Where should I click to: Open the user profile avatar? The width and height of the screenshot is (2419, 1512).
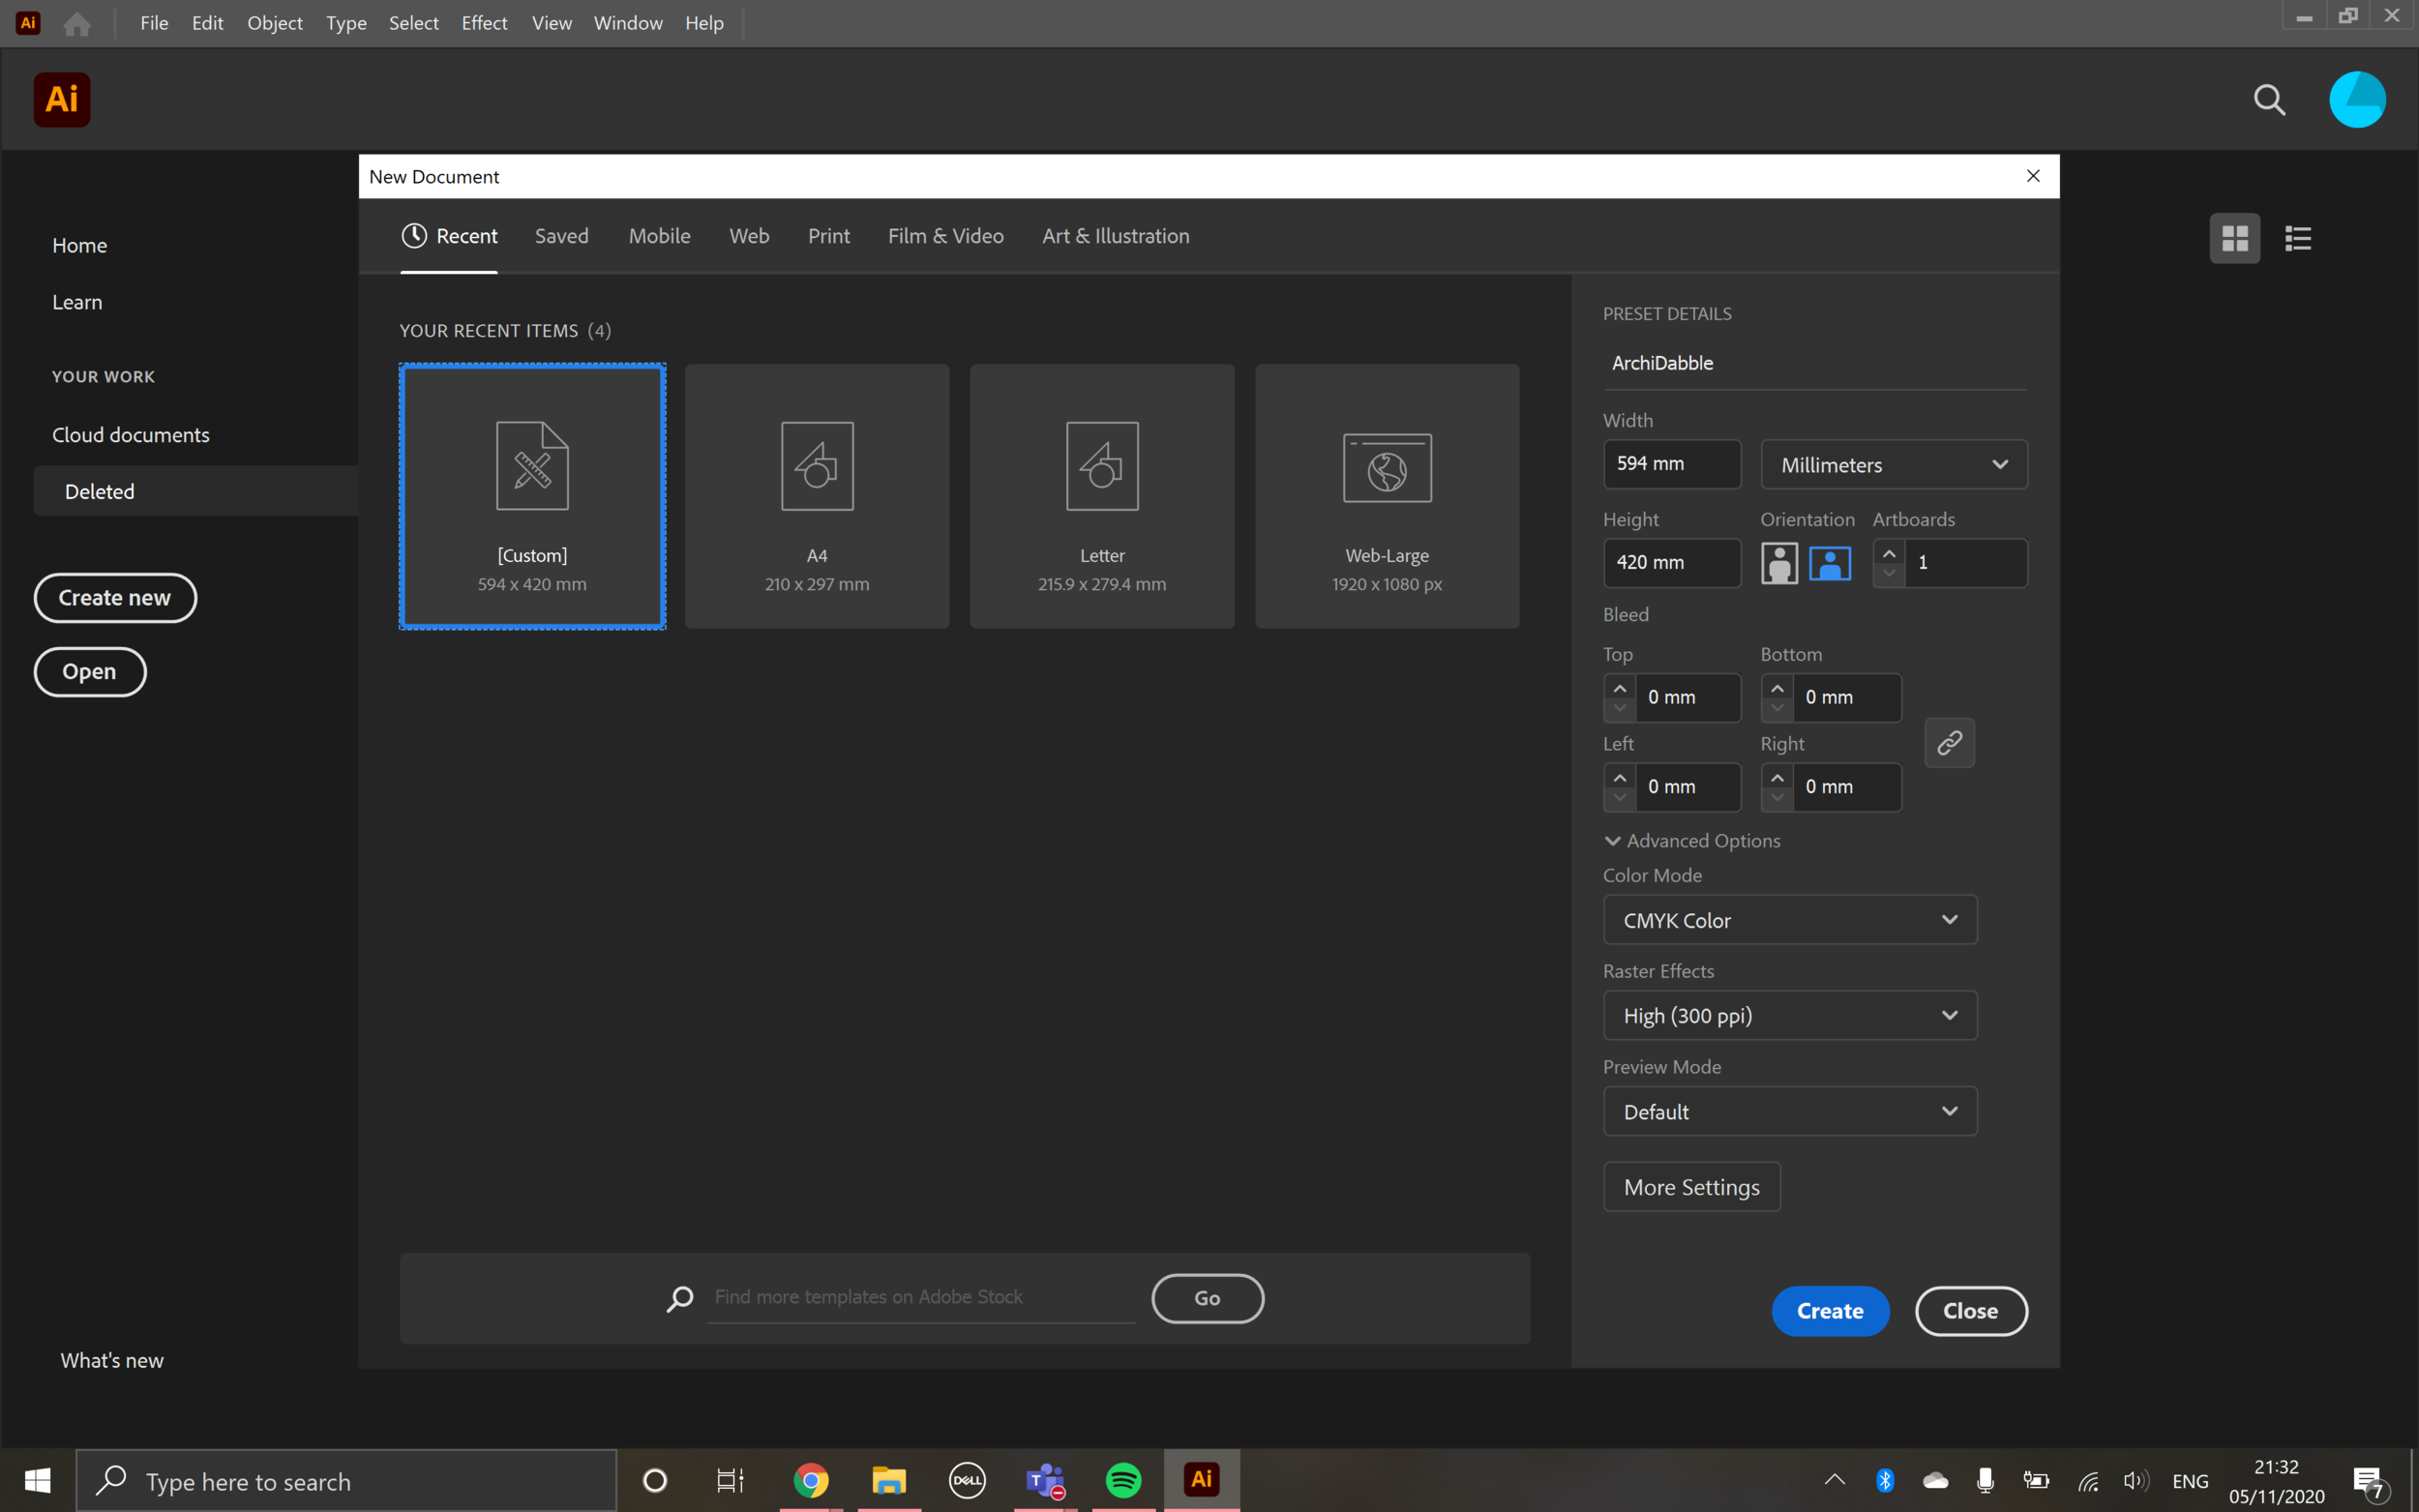coord(2357,99)
